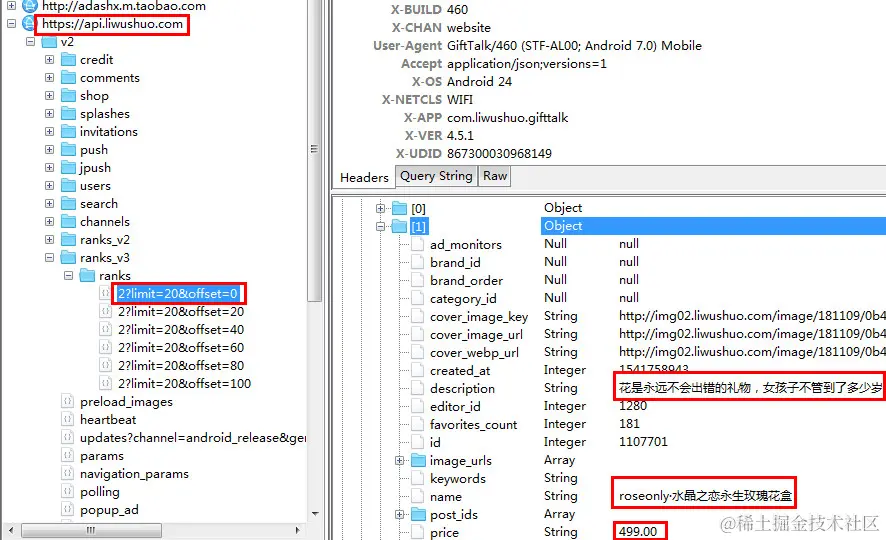Select request 2?limit=20&offset=100

coord(184,384)
